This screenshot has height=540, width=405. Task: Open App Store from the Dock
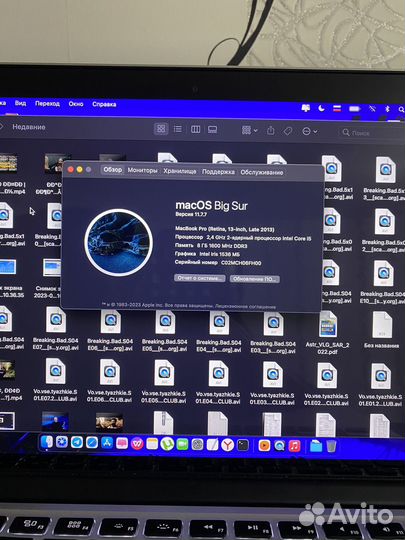(107, 443)
